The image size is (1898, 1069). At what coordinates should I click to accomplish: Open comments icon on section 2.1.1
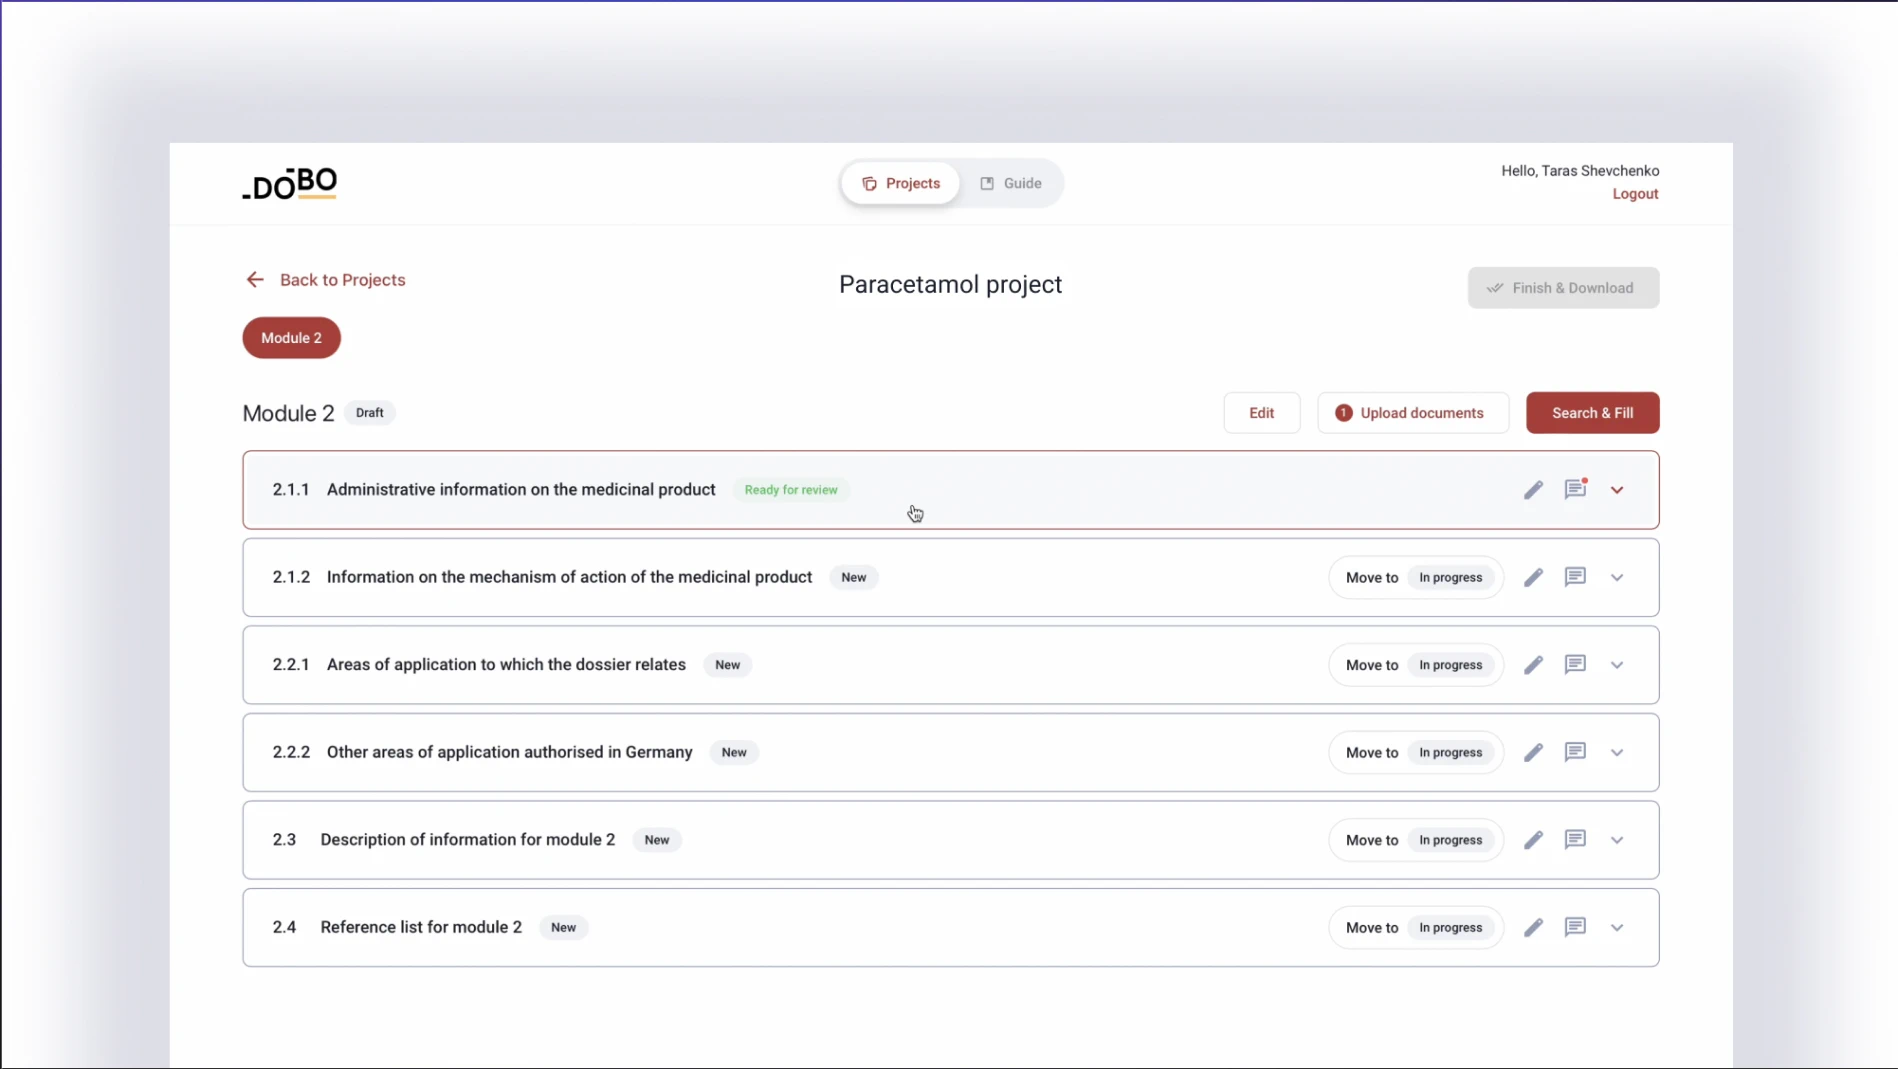(x=1576, y=490)
